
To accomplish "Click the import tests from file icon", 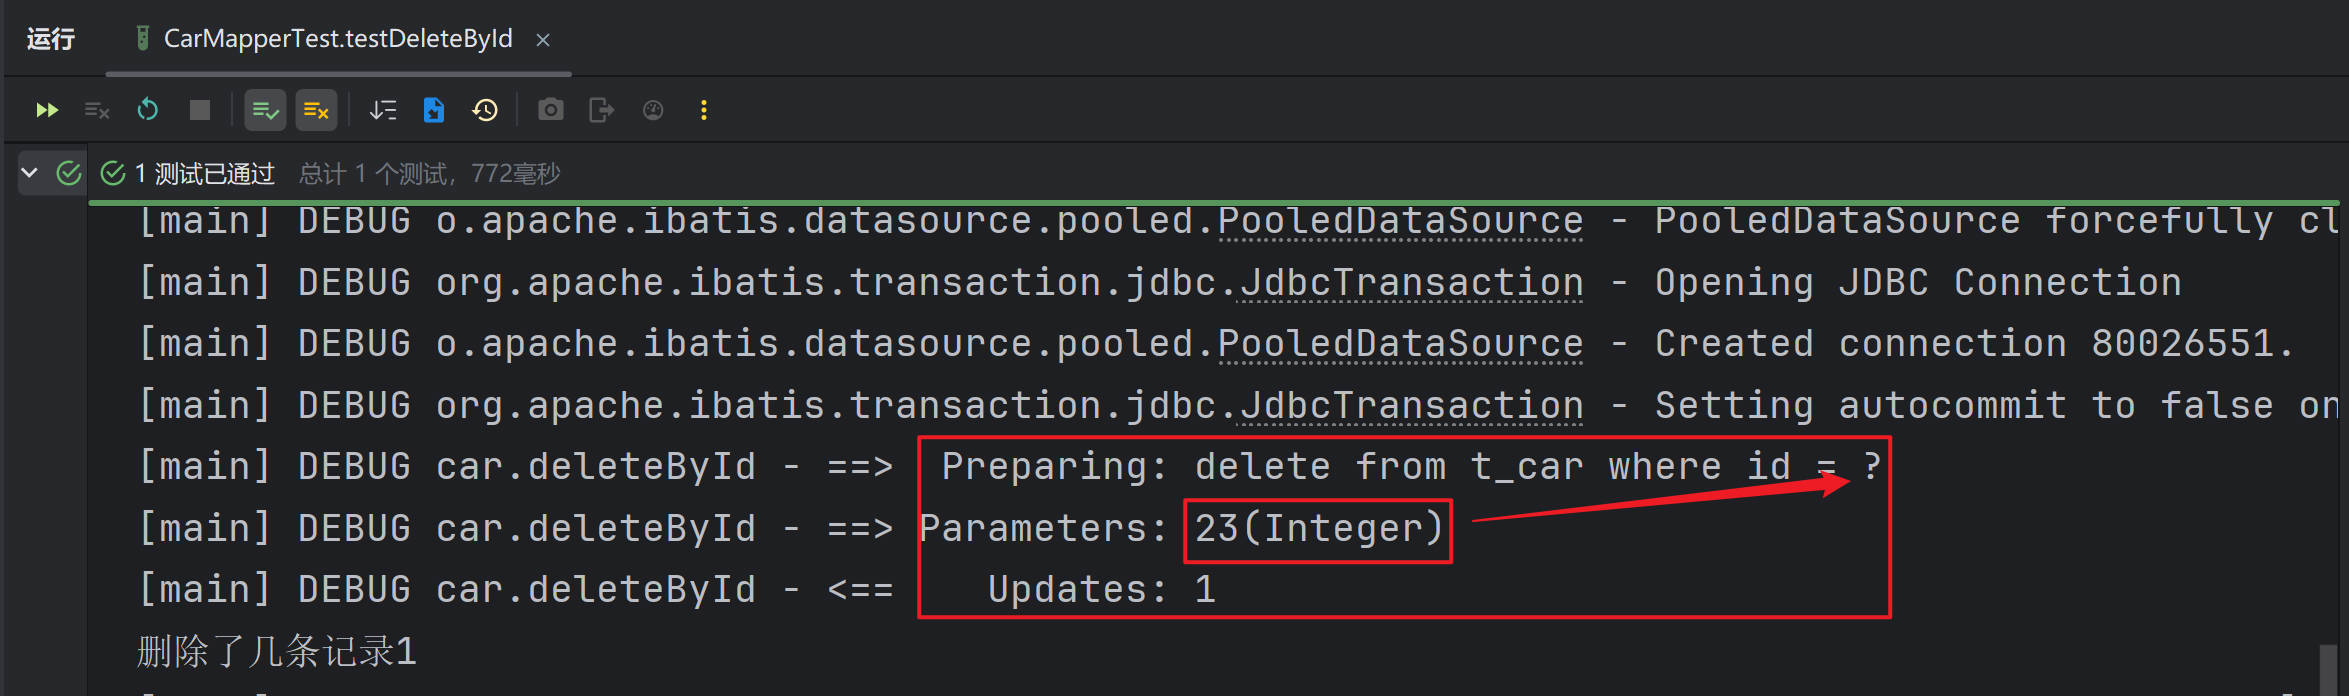I will click(434, 110).
